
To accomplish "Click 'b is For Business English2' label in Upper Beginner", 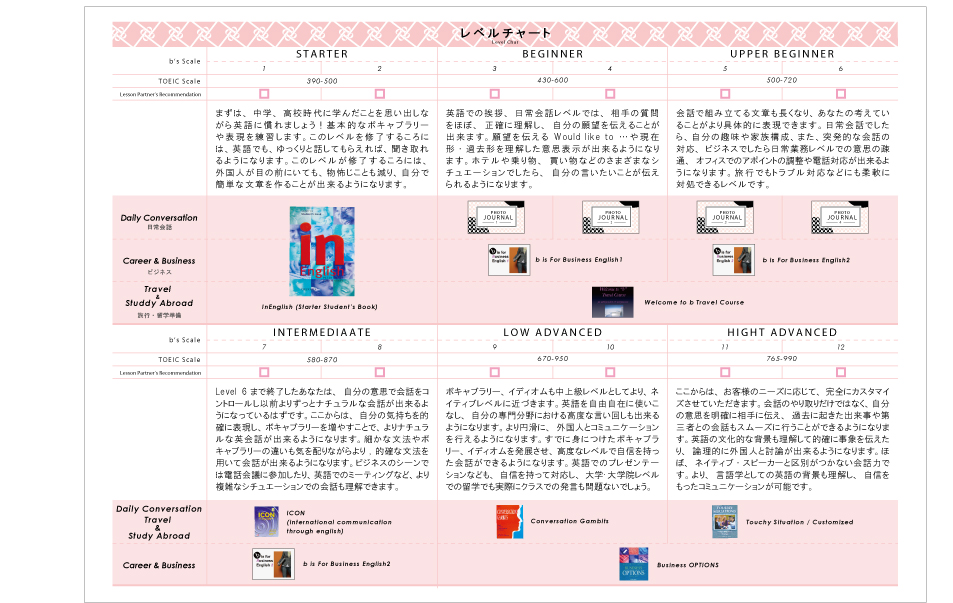I will 806,260.
